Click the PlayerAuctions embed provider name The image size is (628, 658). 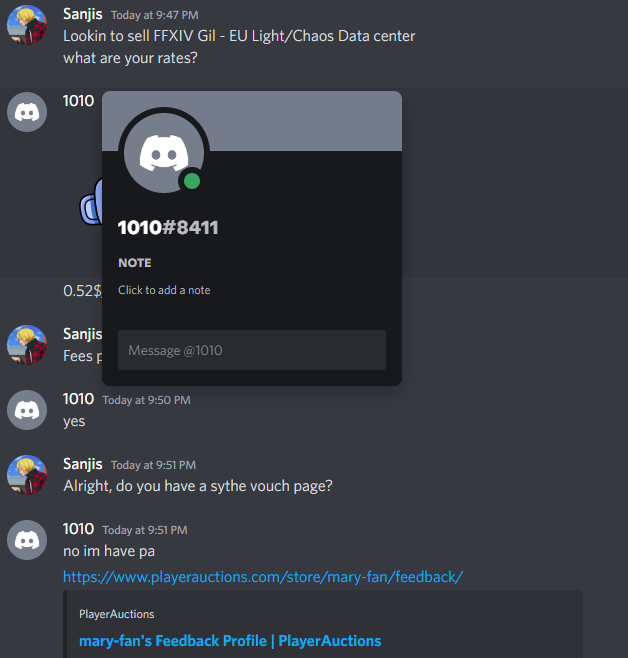117,614
